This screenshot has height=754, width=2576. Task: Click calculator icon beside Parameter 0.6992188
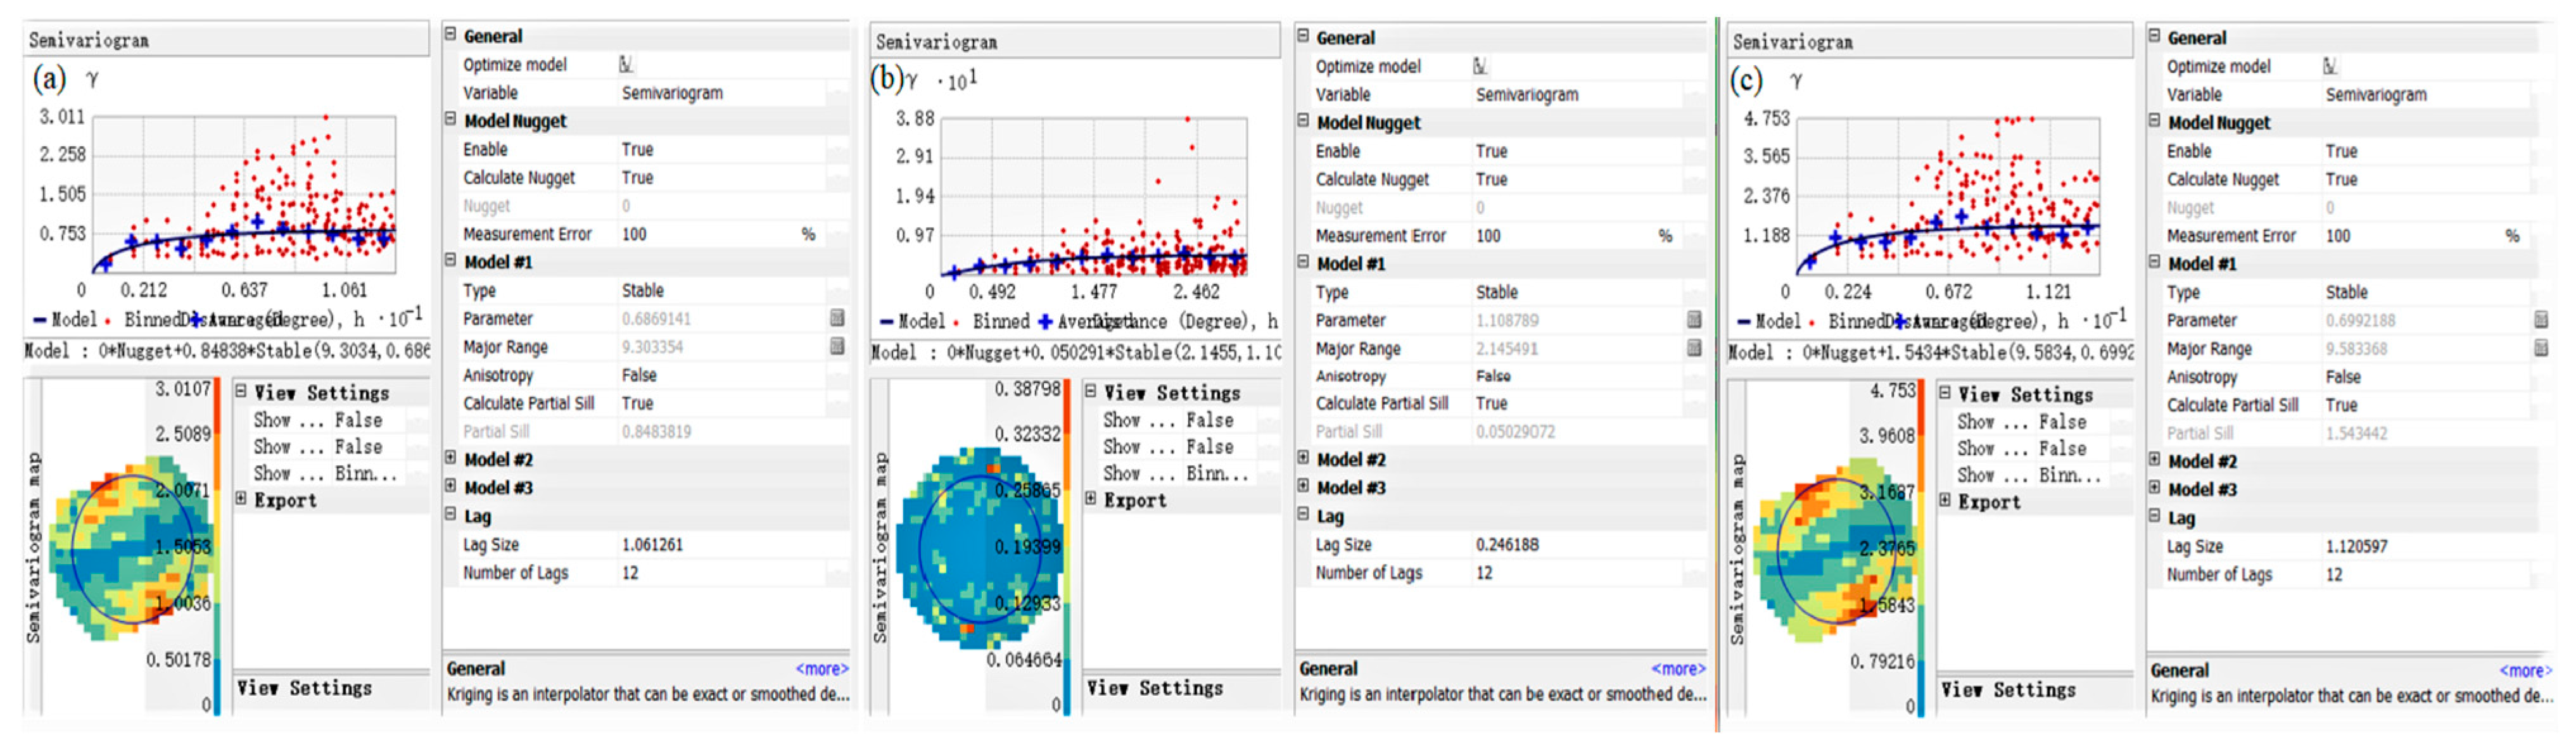click(x=2541, y=320)
